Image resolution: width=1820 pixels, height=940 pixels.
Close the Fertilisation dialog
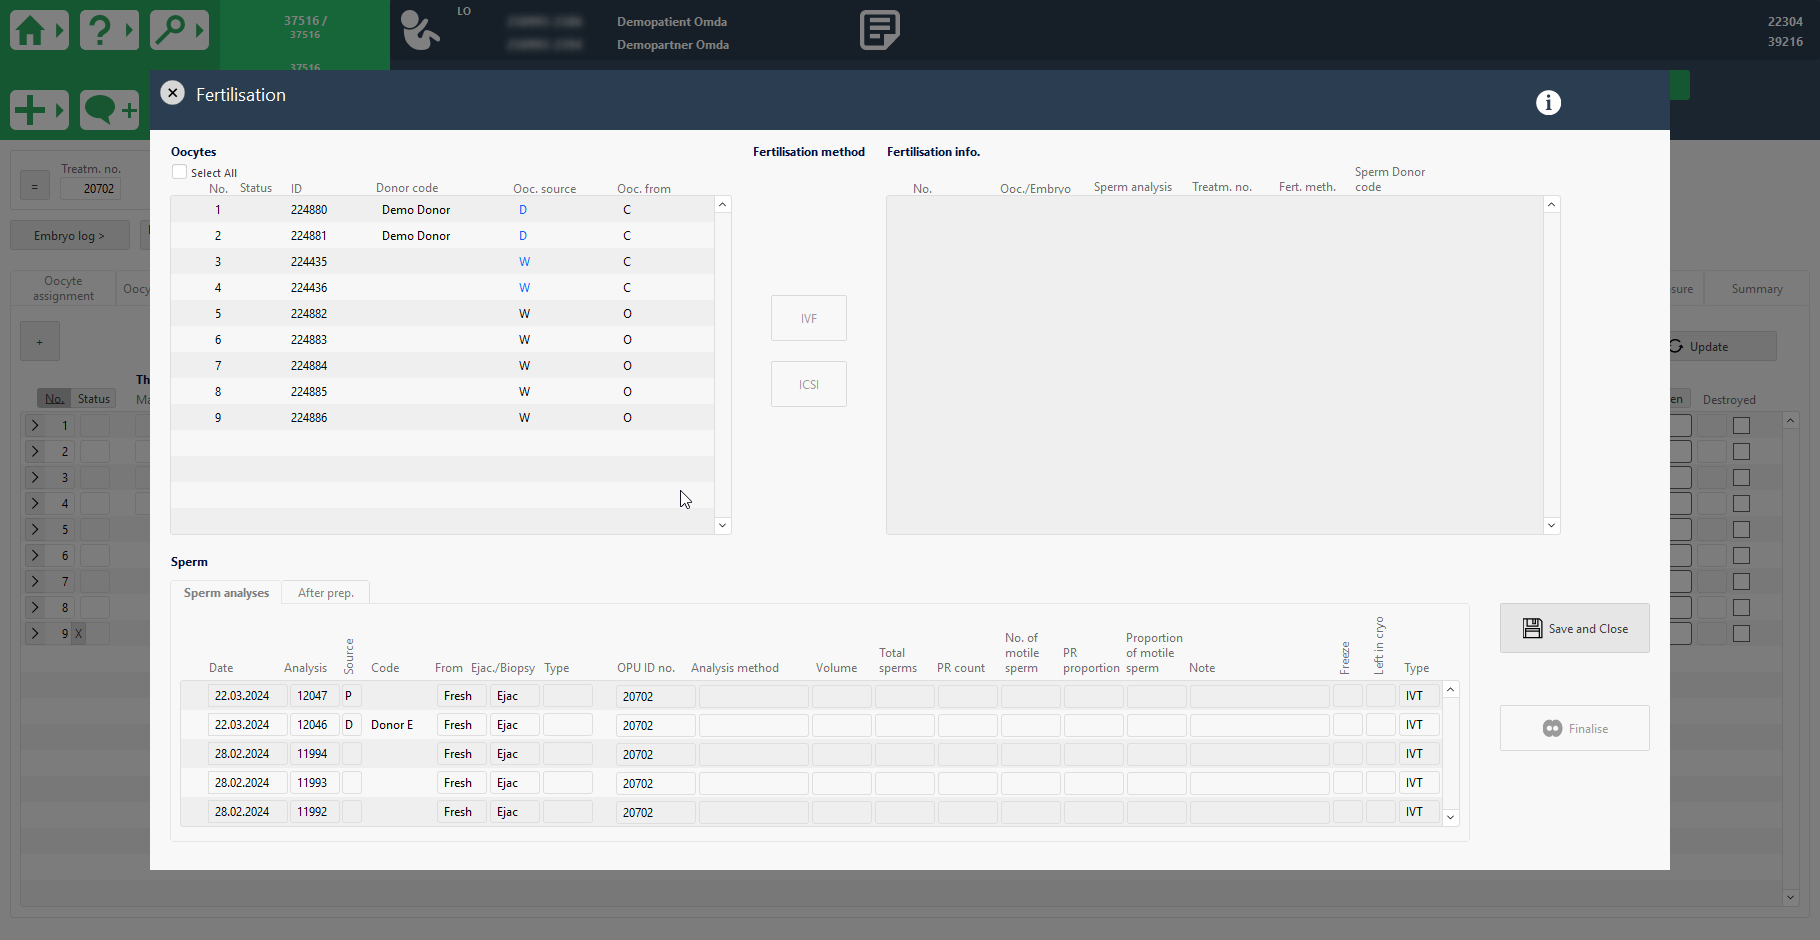coord(172,93)
